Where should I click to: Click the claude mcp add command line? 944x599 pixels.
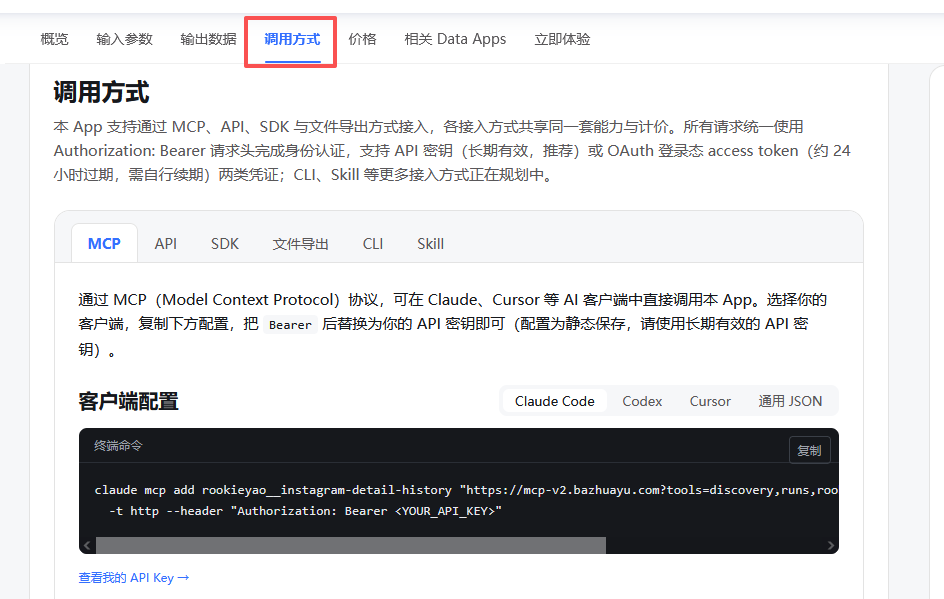point(466,490)
